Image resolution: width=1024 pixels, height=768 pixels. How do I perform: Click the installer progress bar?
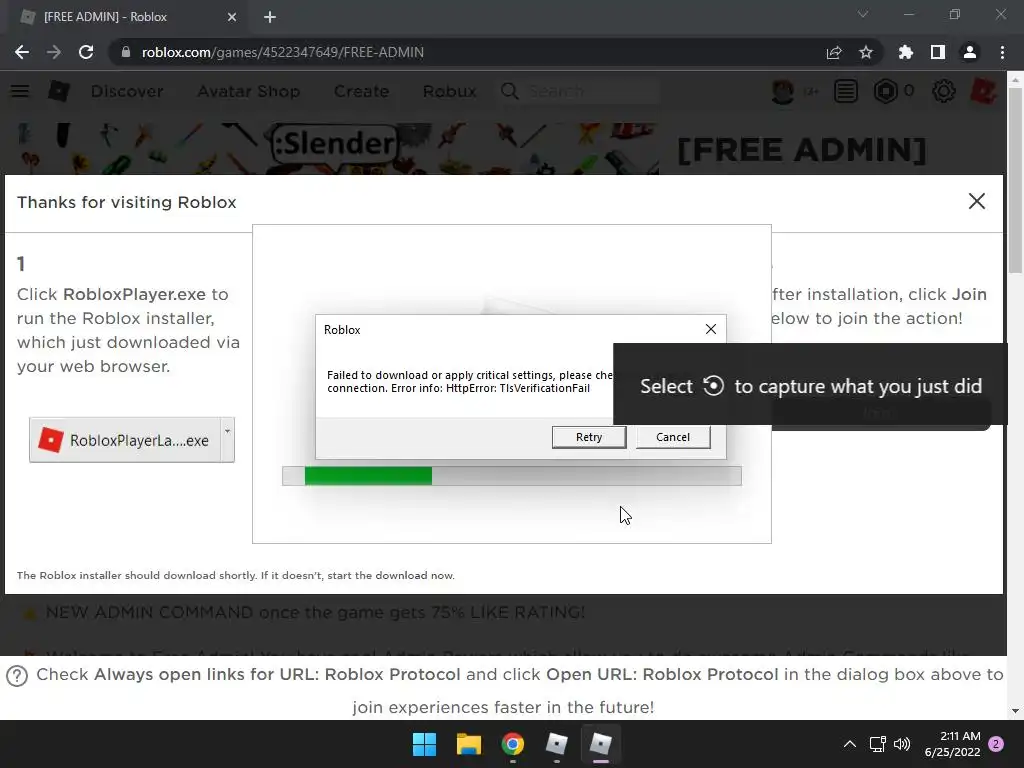(511, 475)
